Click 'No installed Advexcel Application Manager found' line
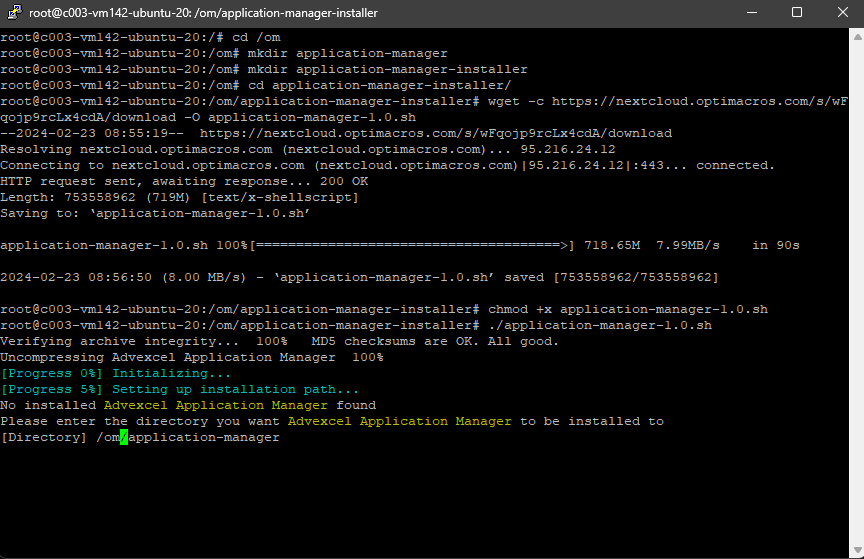 pos(188,405)
